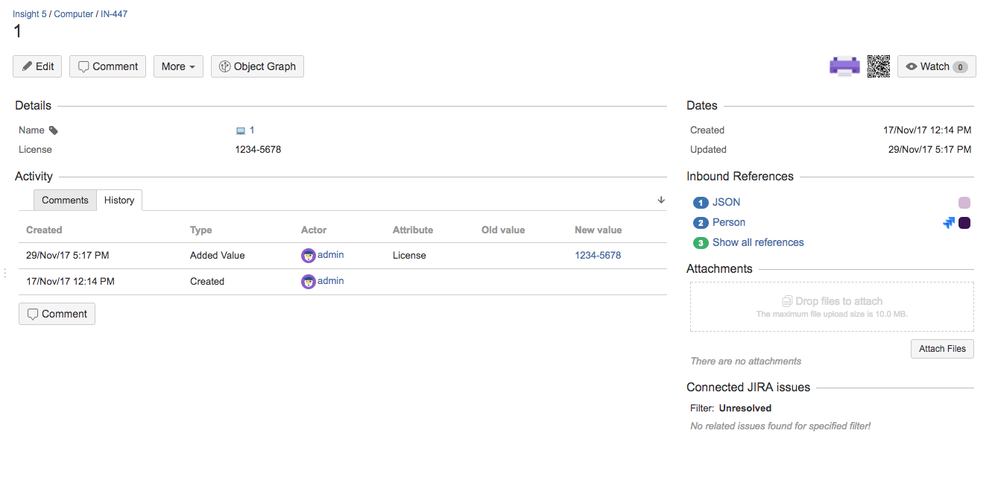This screenshot has width=998, height=489.
Task: Toggle Watch on this object
Action: pos(936,67)
